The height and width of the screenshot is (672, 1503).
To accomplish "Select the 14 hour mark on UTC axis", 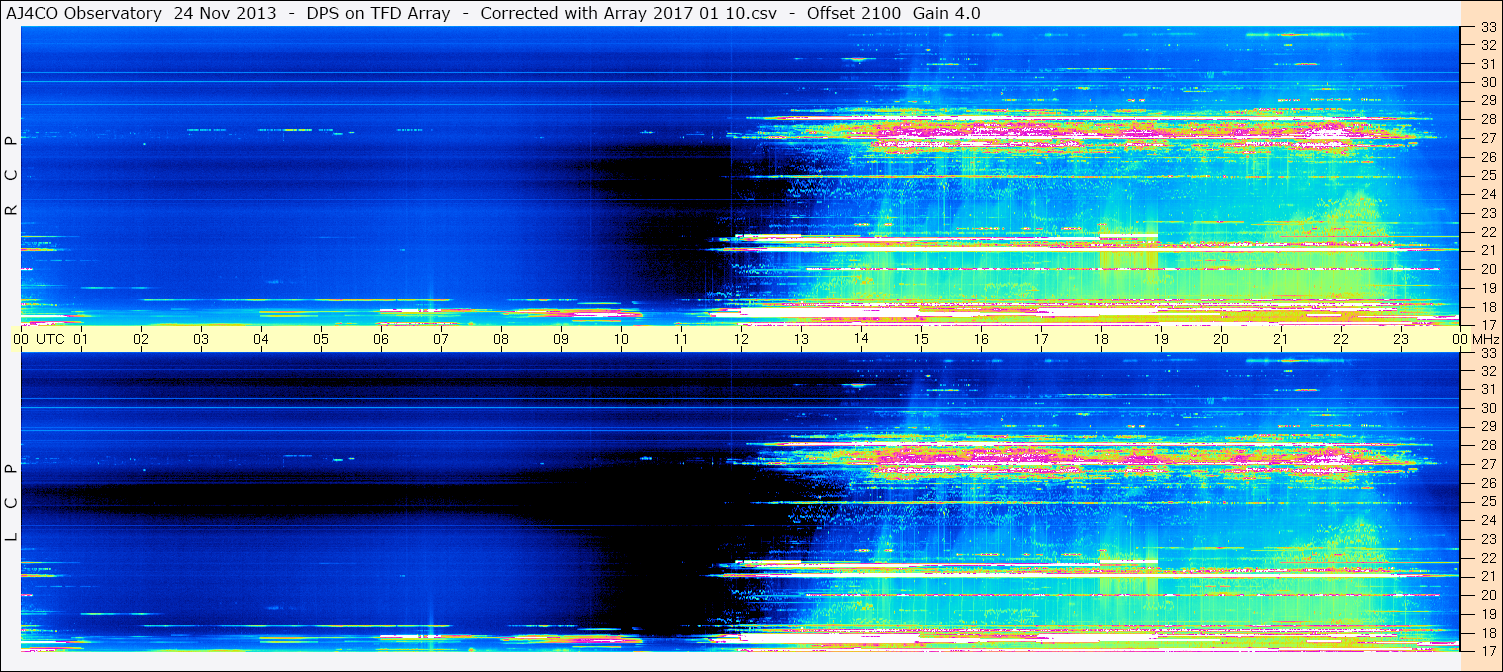I will [x=861, y=339].
